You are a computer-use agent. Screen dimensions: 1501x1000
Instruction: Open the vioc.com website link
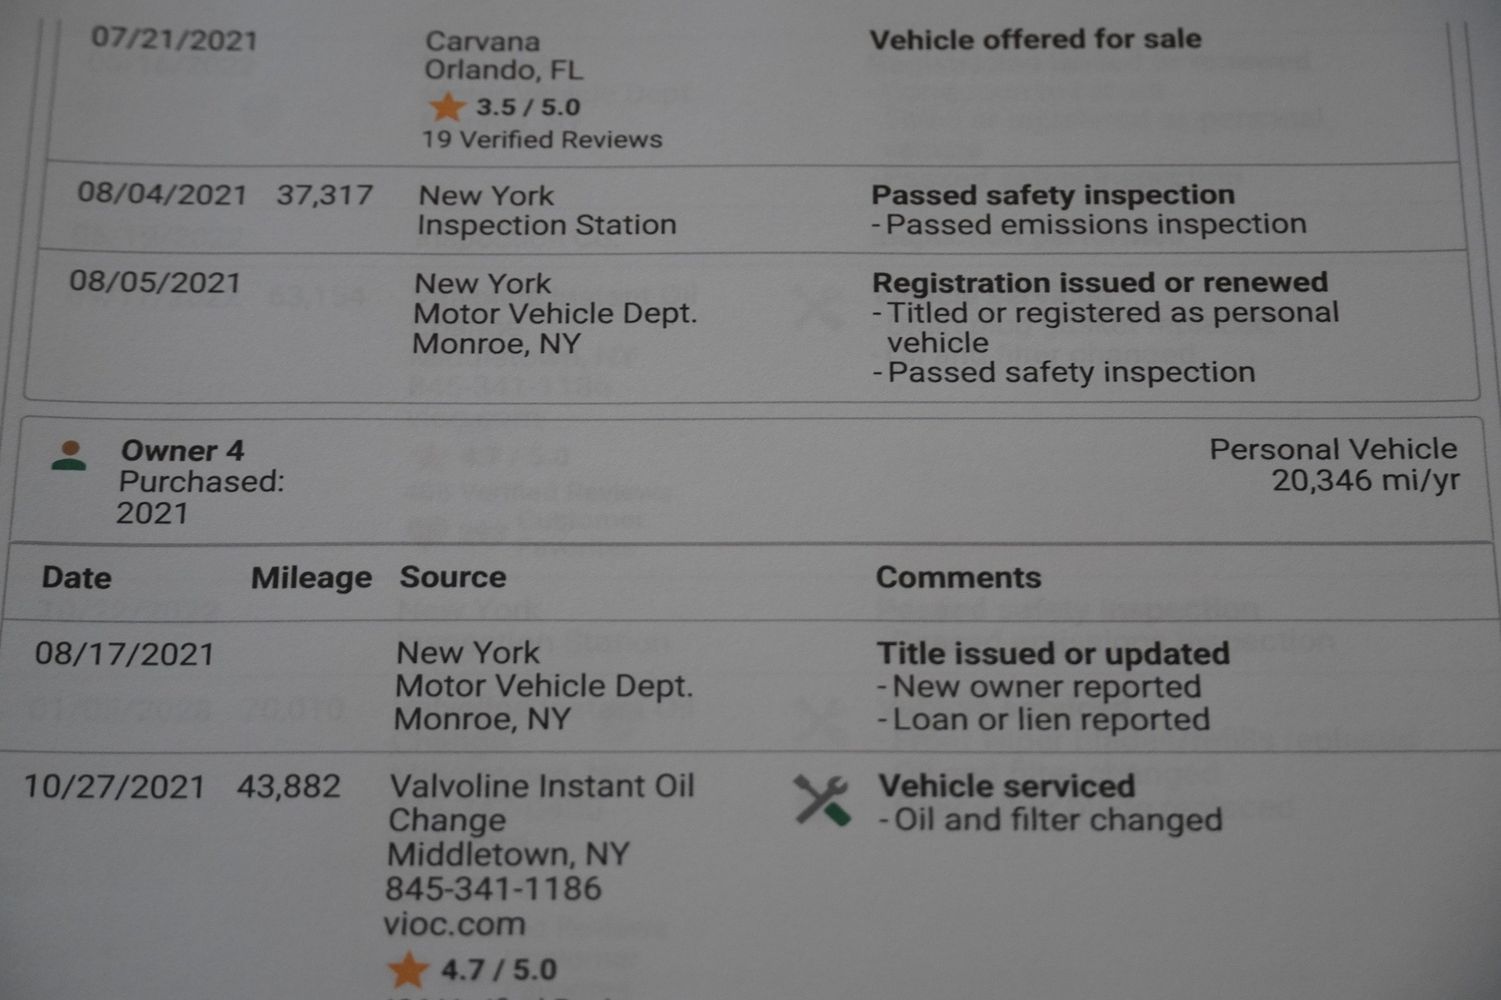pyautogui.click(x=454, y=924)
